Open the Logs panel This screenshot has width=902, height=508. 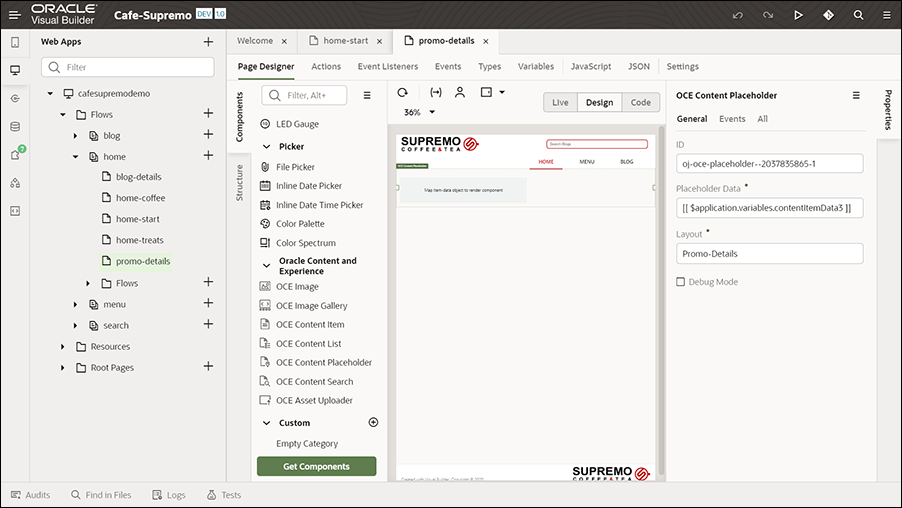[x=169, y=495]
